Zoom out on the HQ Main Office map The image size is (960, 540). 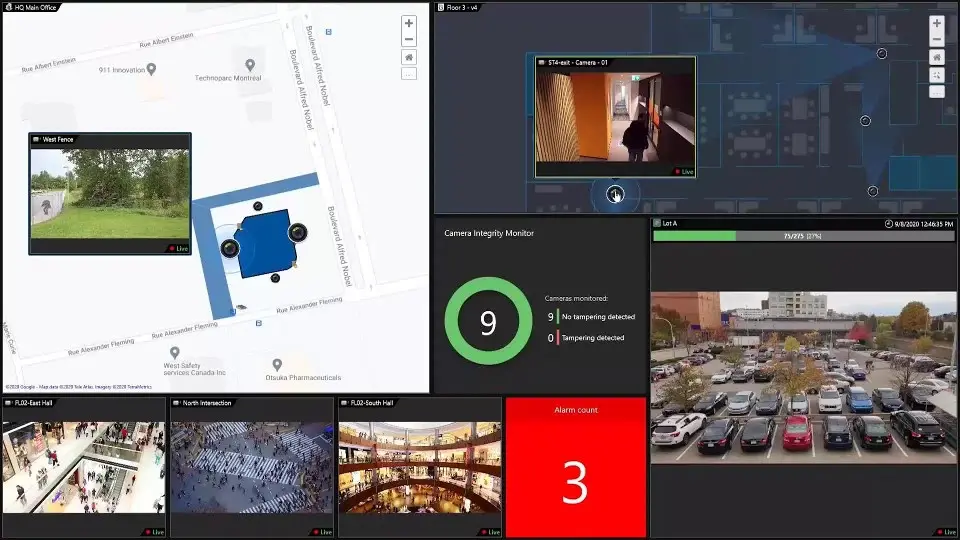pos(409,40)
